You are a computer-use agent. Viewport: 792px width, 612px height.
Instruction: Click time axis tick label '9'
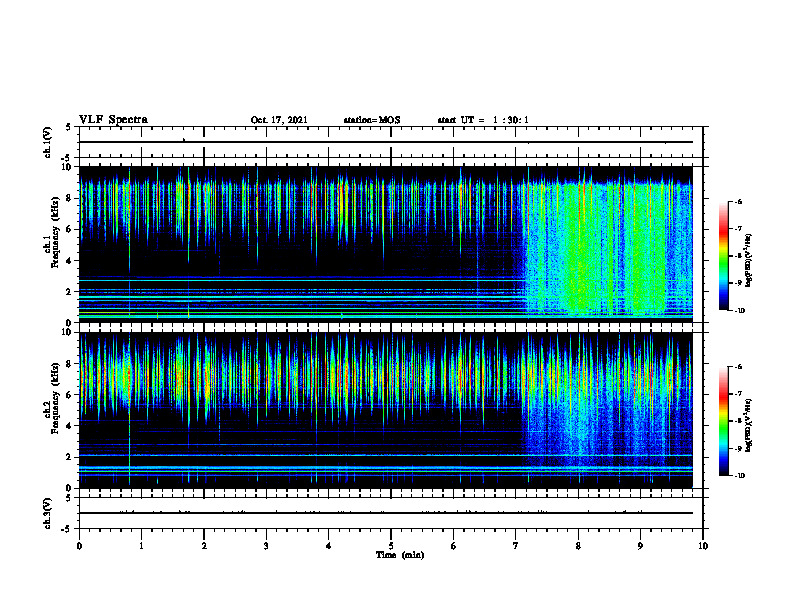[640, 546]
